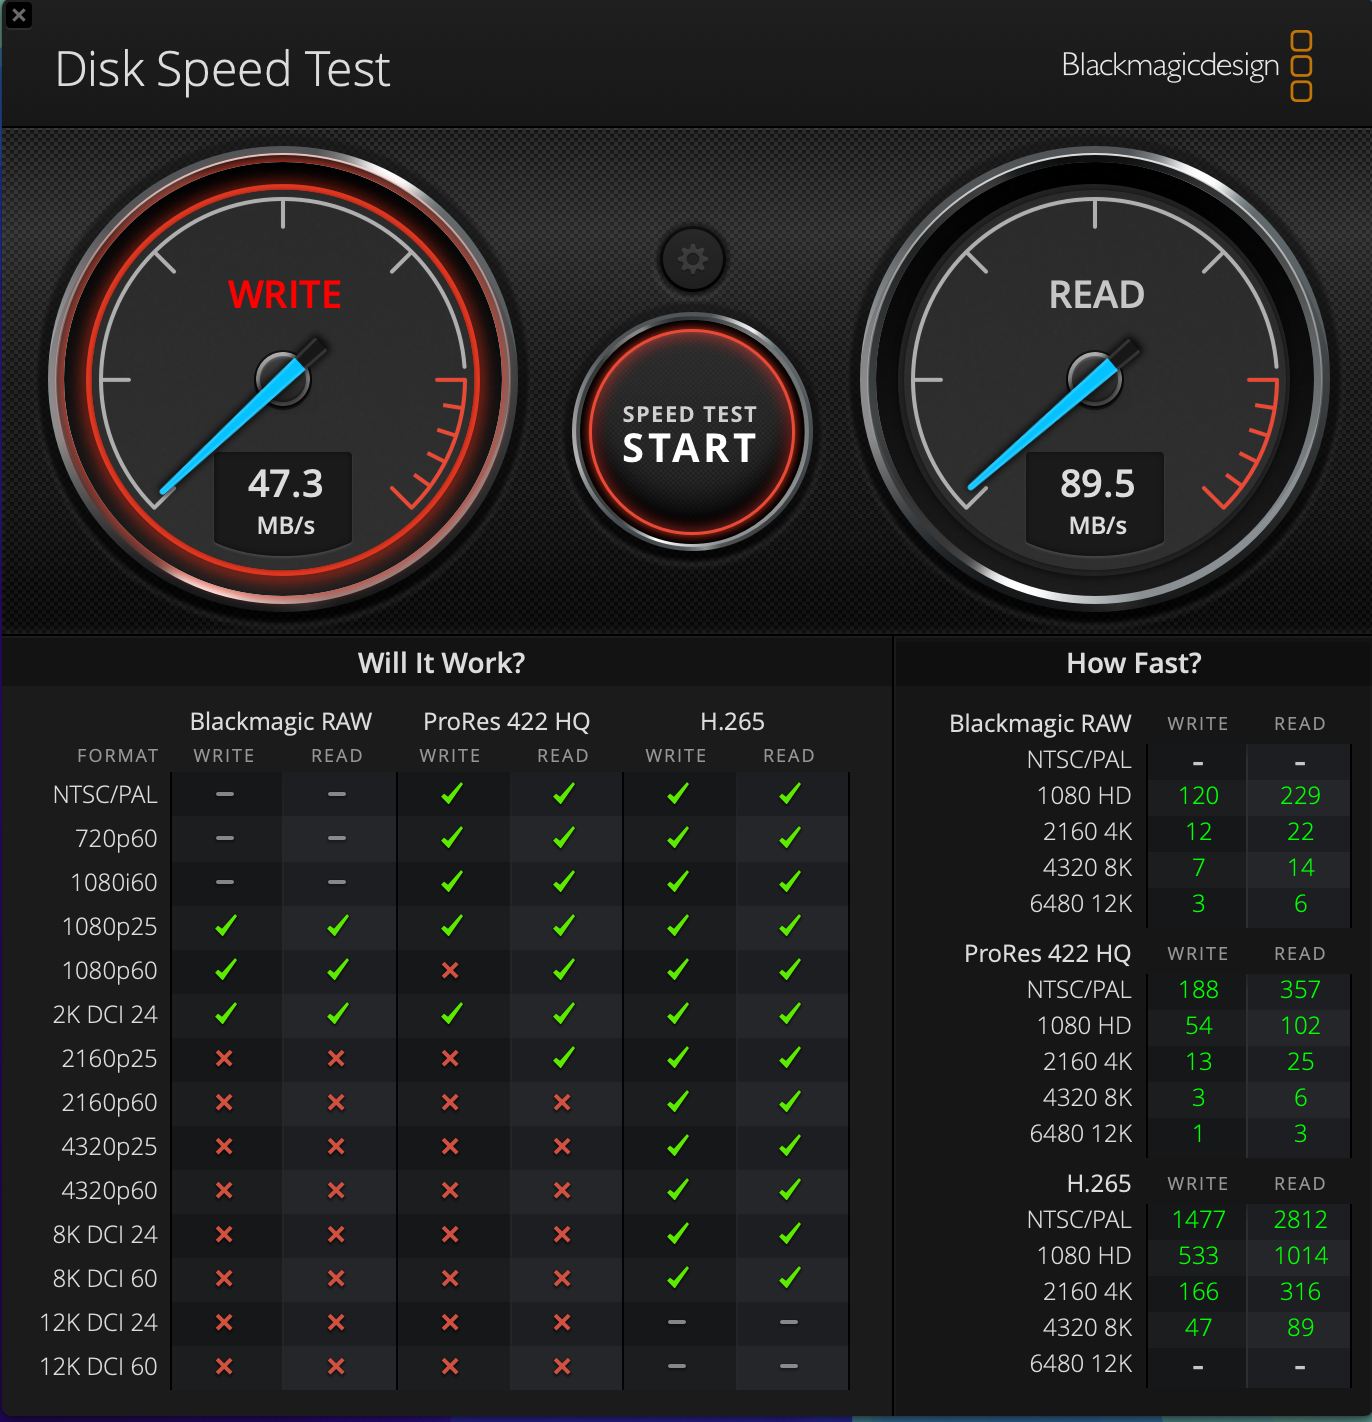Click the "Disk Speed Test" title
Screen dimensions: 1372x1422
[222, 70]
